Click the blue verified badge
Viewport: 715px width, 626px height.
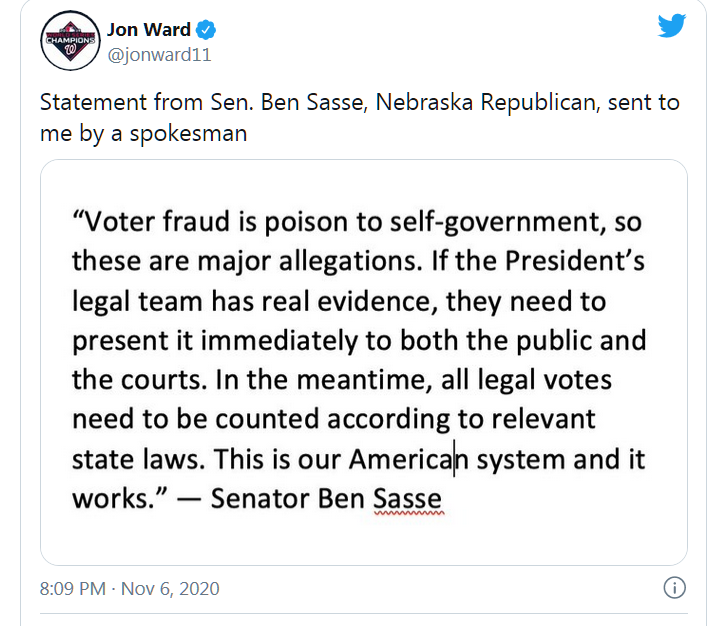point(206,29)
